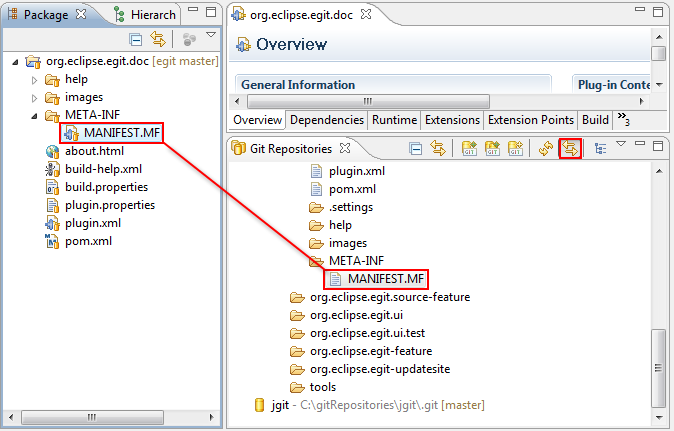
Task: Toggle Link with Editor in Git Repositories
Action: (x=570, y=149)
